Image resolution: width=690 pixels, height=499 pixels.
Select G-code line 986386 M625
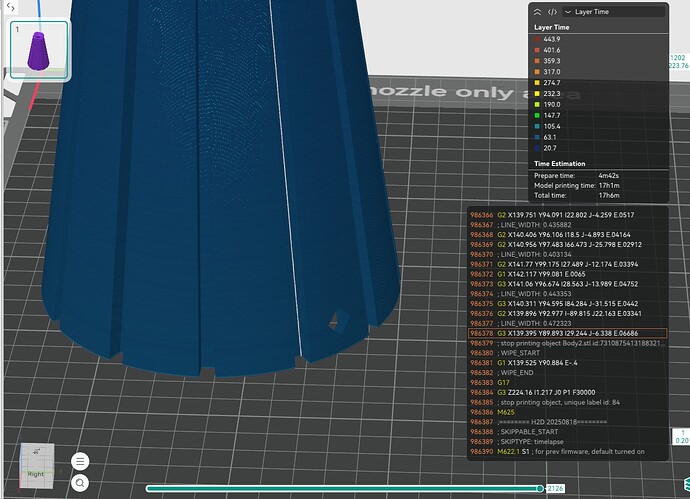click(x=568, y=412)
